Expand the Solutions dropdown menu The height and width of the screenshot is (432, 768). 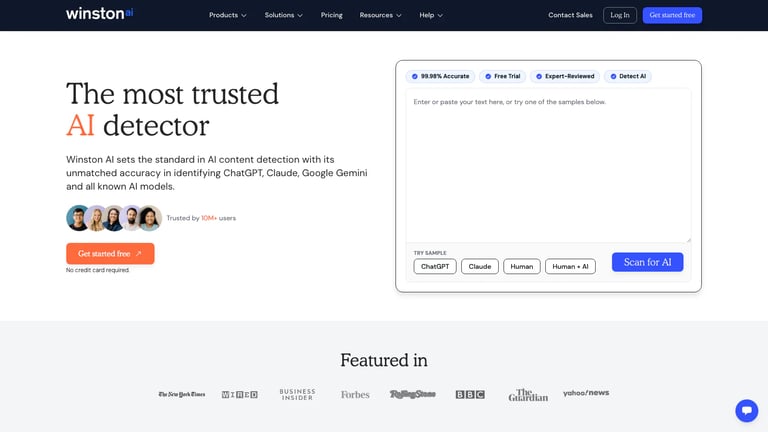point(284,15)
